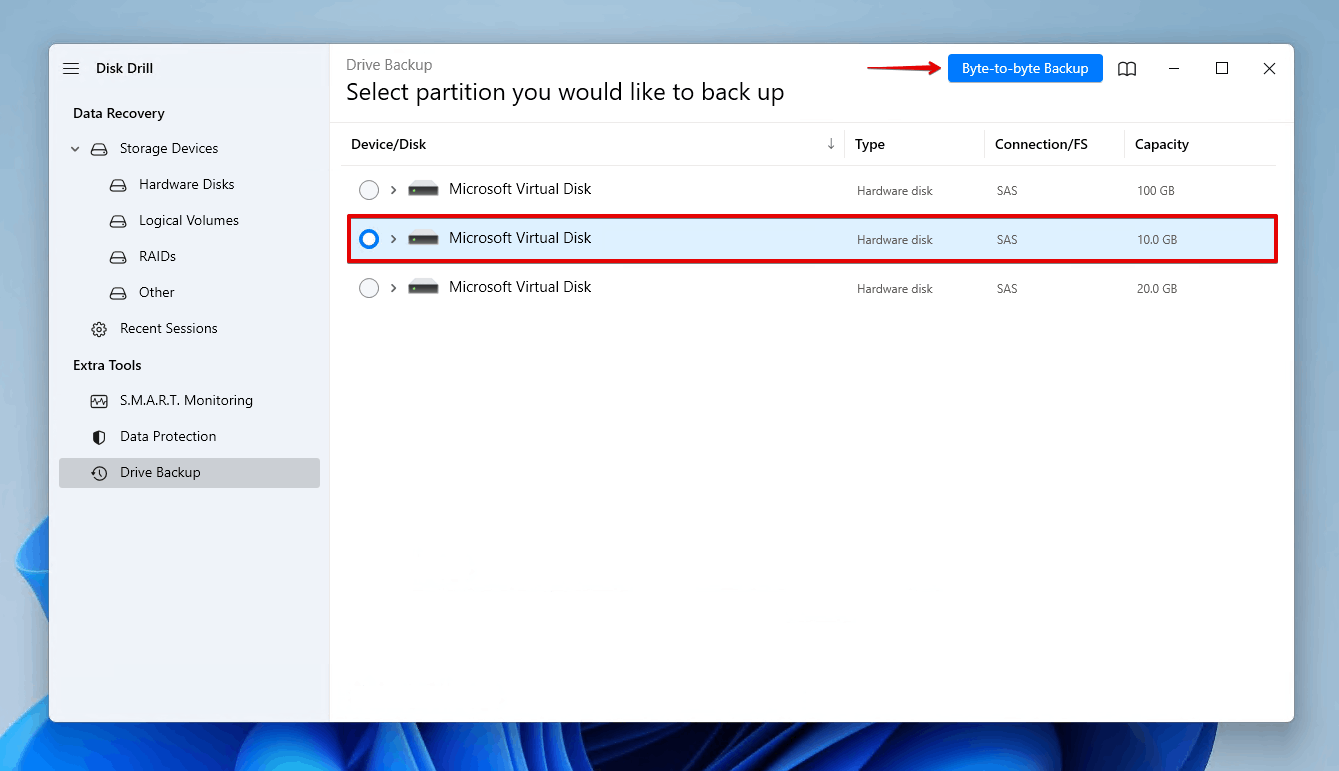Go to Logical Volumes
The image size is (1339, 771).
coord(189,220)
